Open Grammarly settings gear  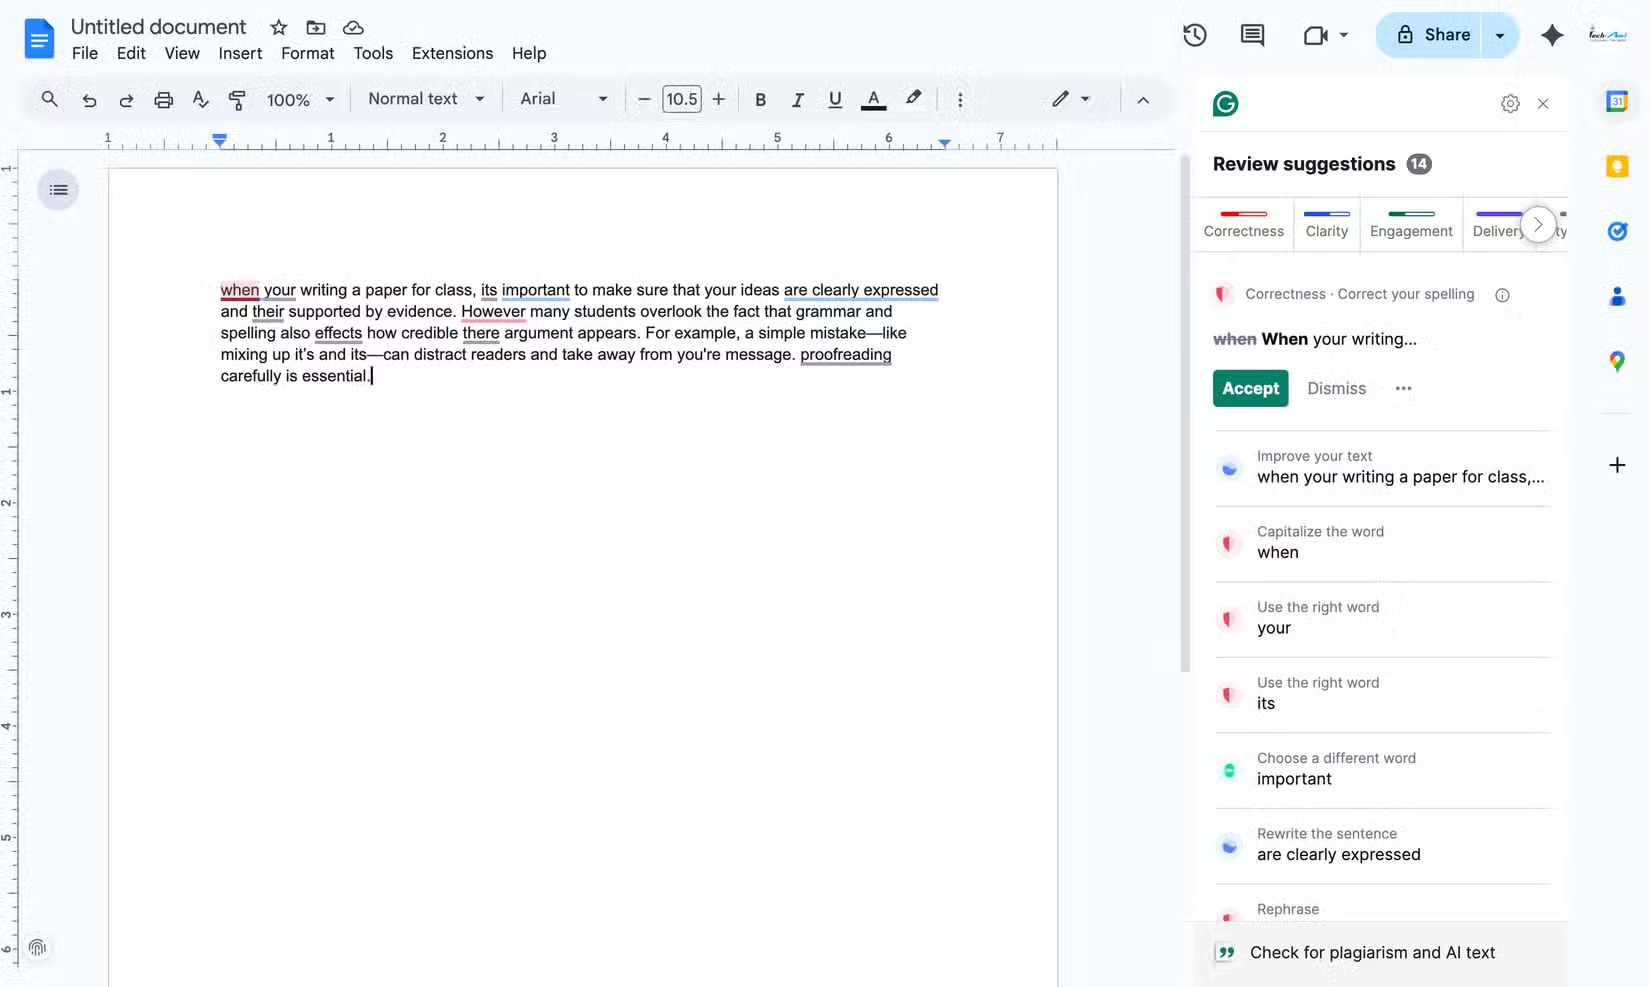coord(1510,103)
